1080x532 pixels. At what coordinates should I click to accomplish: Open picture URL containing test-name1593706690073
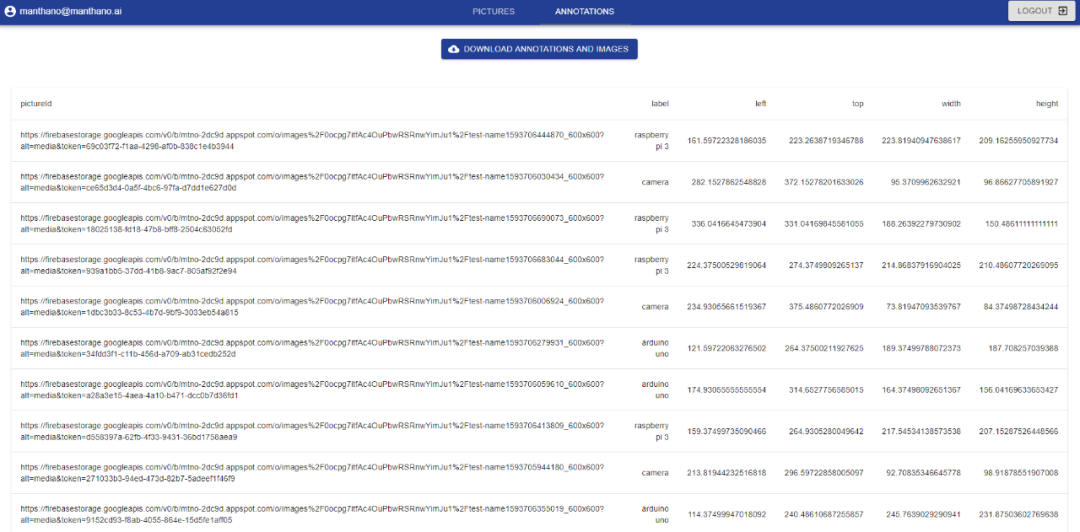tap(313, 224)
